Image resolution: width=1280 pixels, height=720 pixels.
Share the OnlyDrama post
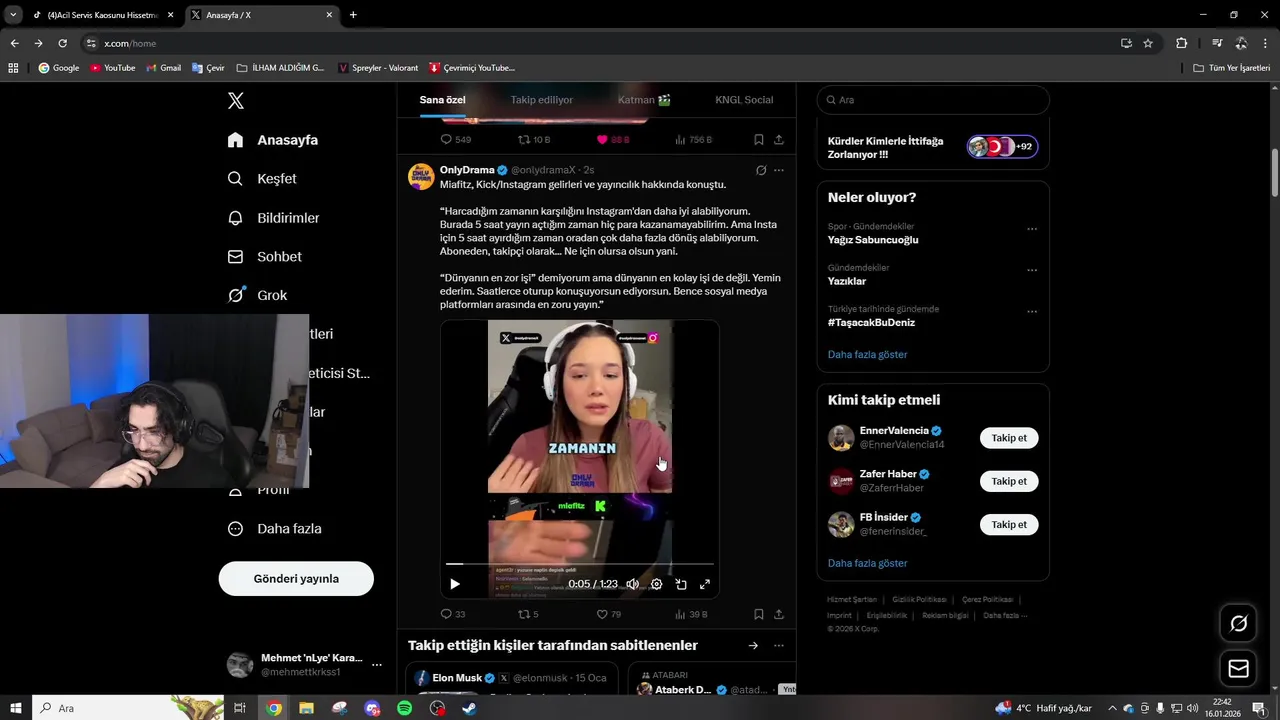click(779, 614)
